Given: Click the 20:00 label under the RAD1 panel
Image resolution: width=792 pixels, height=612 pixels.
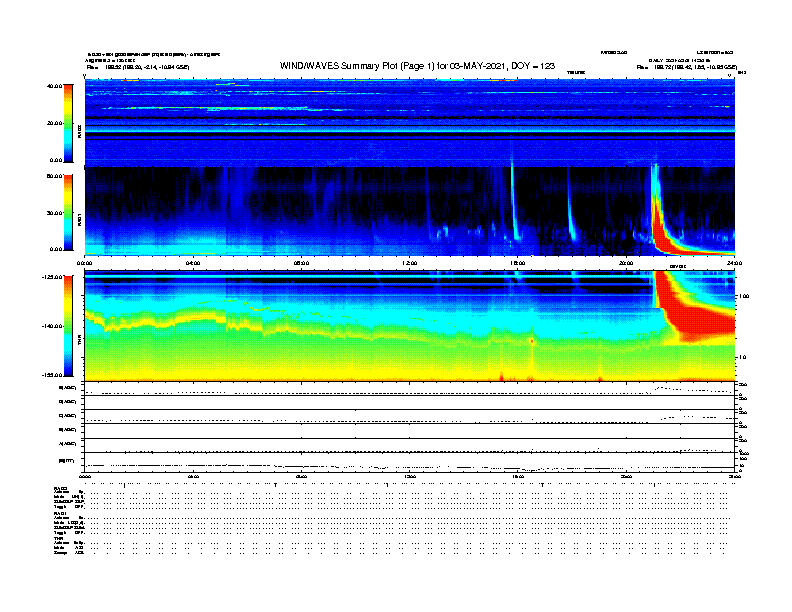Looking at the screenshot, I should click(x=626, y=263).
